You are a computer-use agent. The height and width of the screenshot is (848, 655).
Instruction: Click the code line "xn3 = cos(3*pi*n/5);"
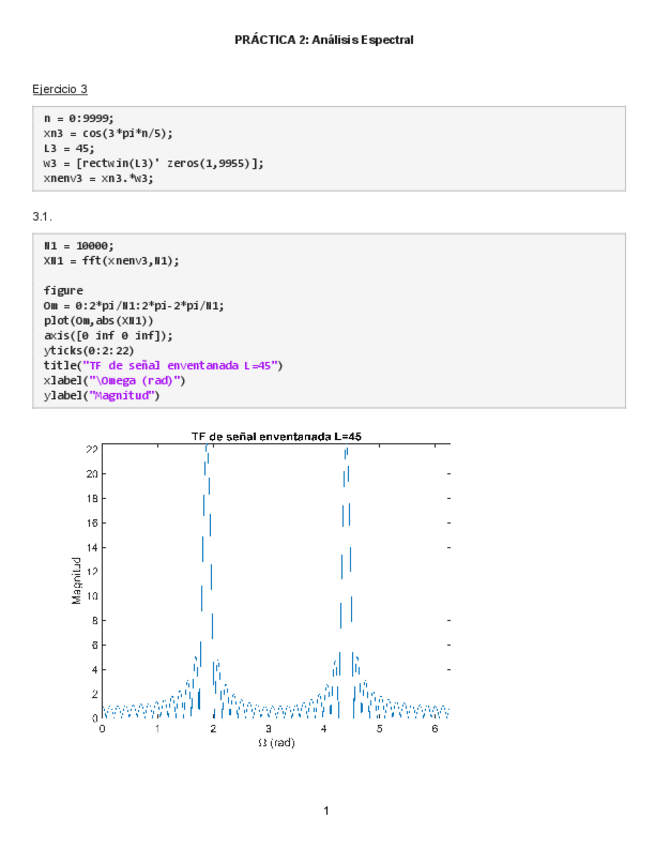coord(108,133)
